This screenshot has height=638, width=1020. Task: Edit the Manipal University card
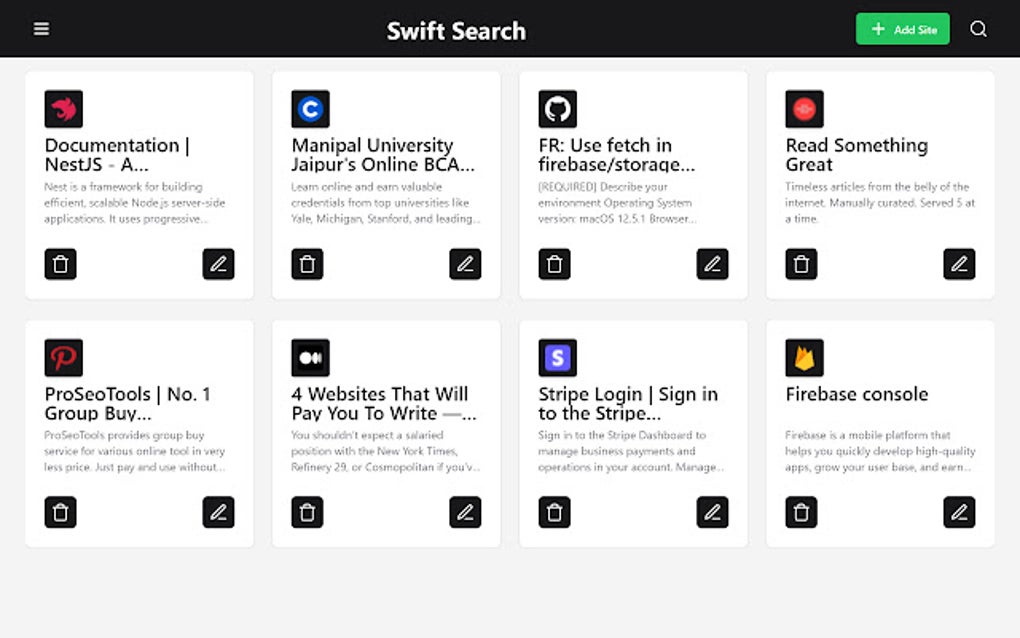click(465, 264)
